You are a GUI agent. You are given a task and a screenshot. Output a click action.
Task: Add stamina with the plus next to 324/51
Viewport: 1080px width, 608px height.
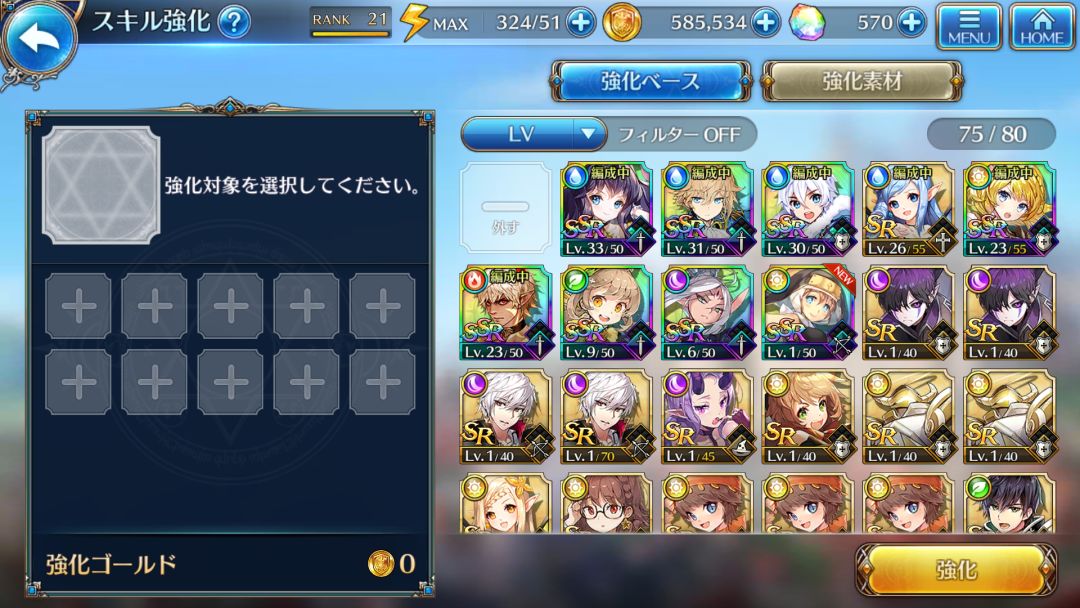pyautogui.click(x=581, y=23)
